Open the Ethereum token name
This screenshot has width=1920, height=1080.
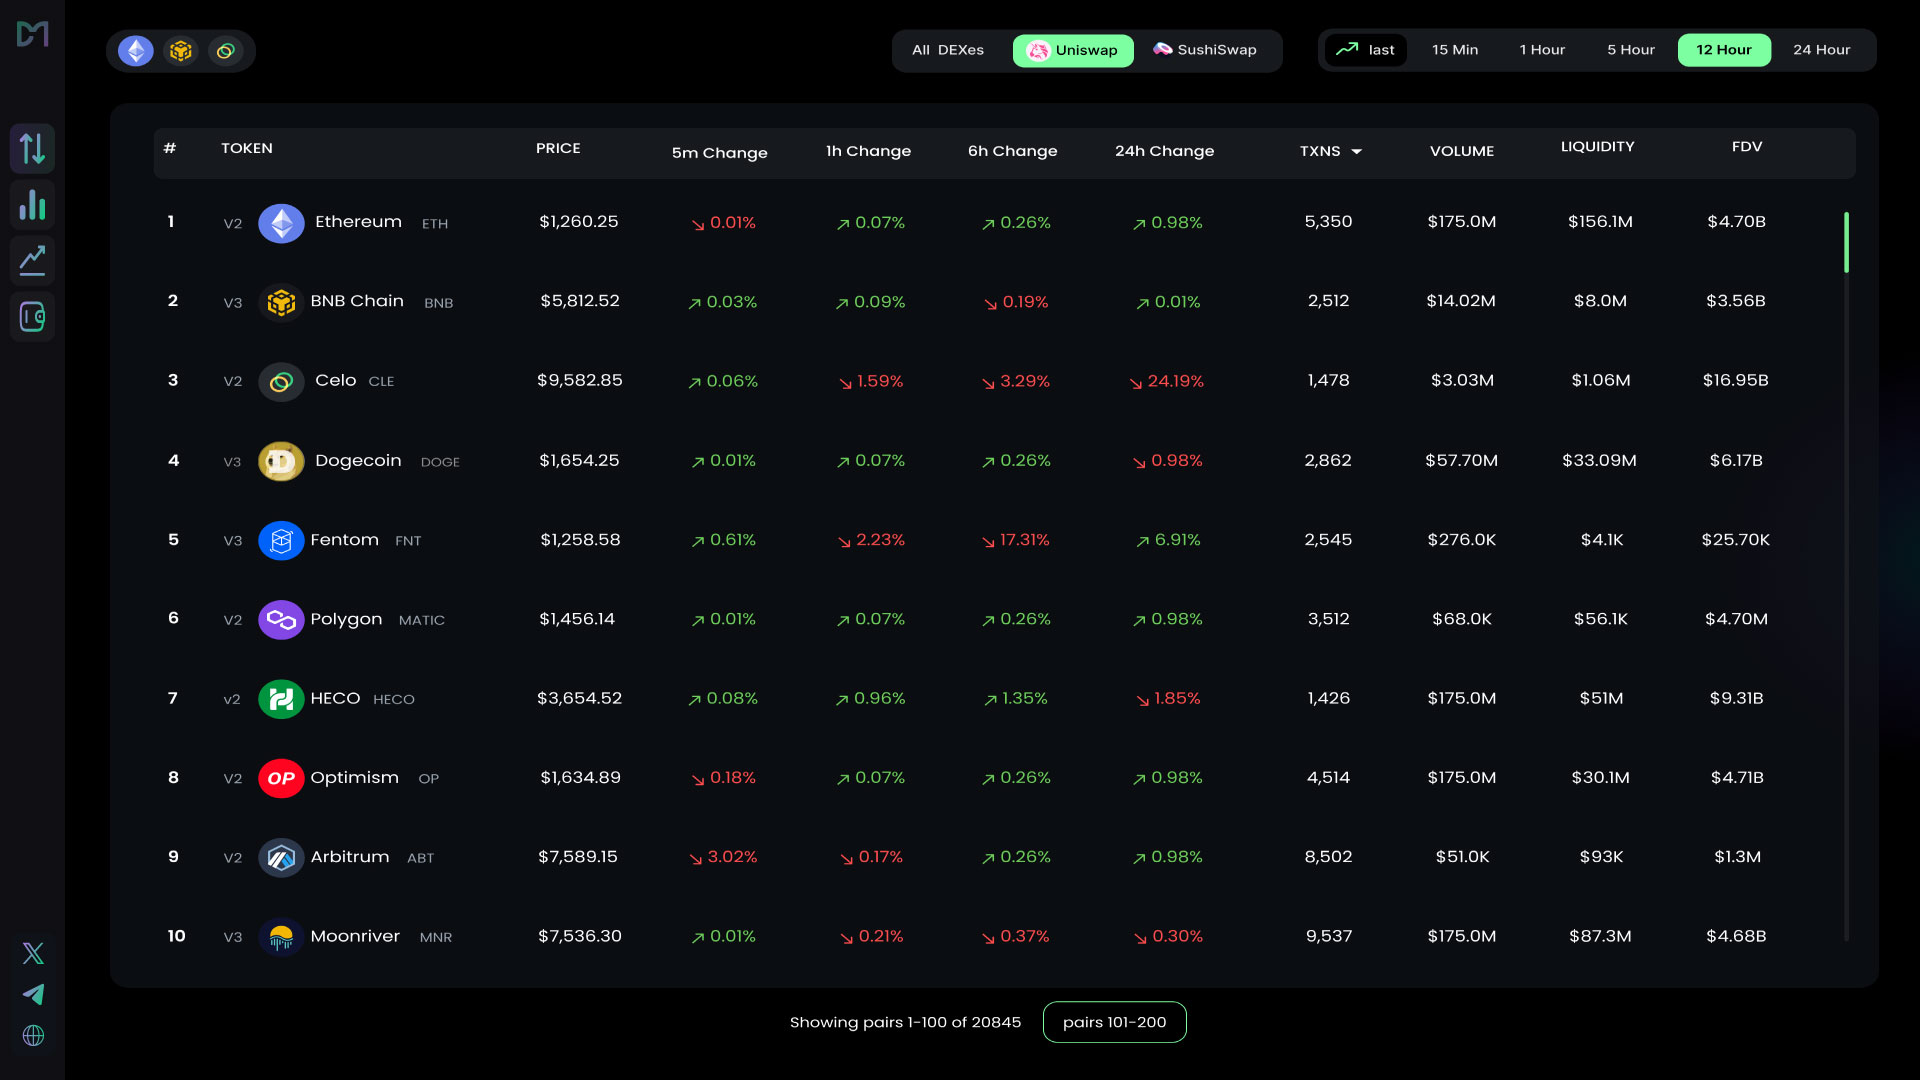[358, 222]
